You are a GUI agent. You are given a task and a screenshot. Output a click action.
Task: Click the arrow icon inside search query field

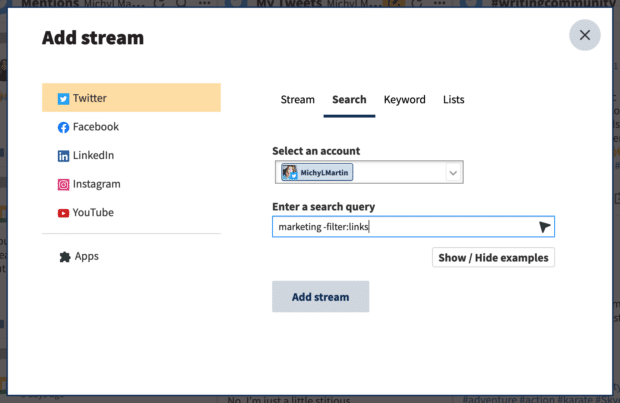click(544, 227)
